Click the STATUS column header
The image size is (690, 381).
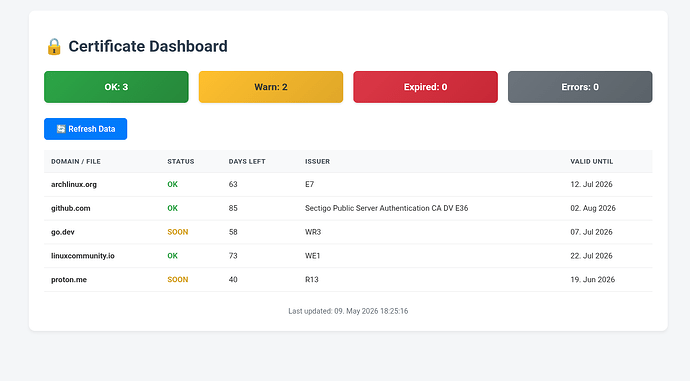coord(180,161)
